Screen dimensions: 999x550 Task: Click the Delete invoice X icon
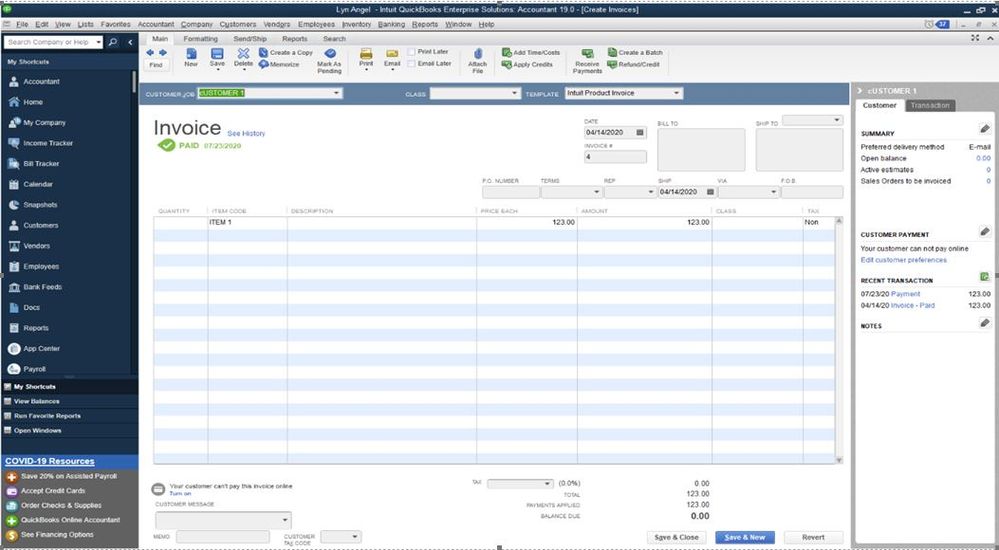click(x=243, y=54)
